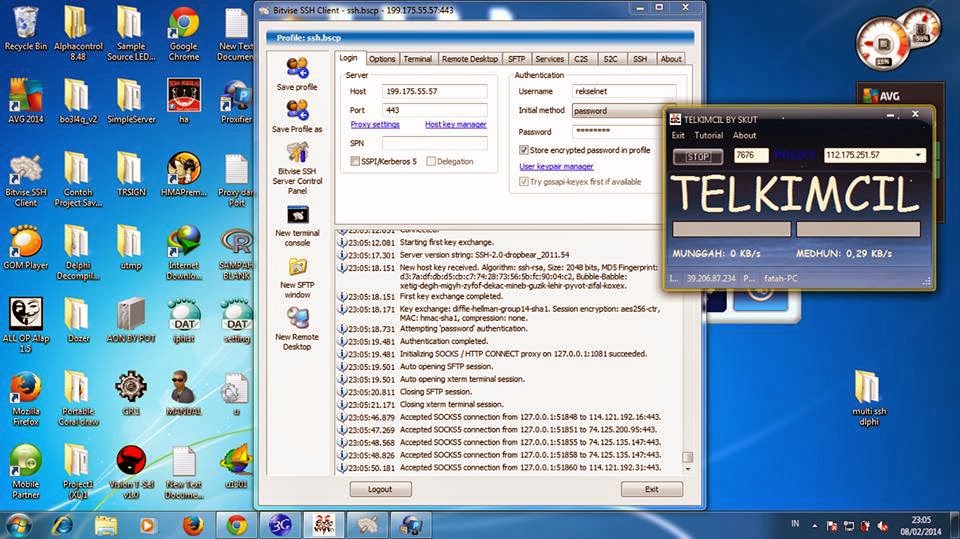960x539 pixels.
Task: Switch to the Options tab
Action: pos(382,59)
